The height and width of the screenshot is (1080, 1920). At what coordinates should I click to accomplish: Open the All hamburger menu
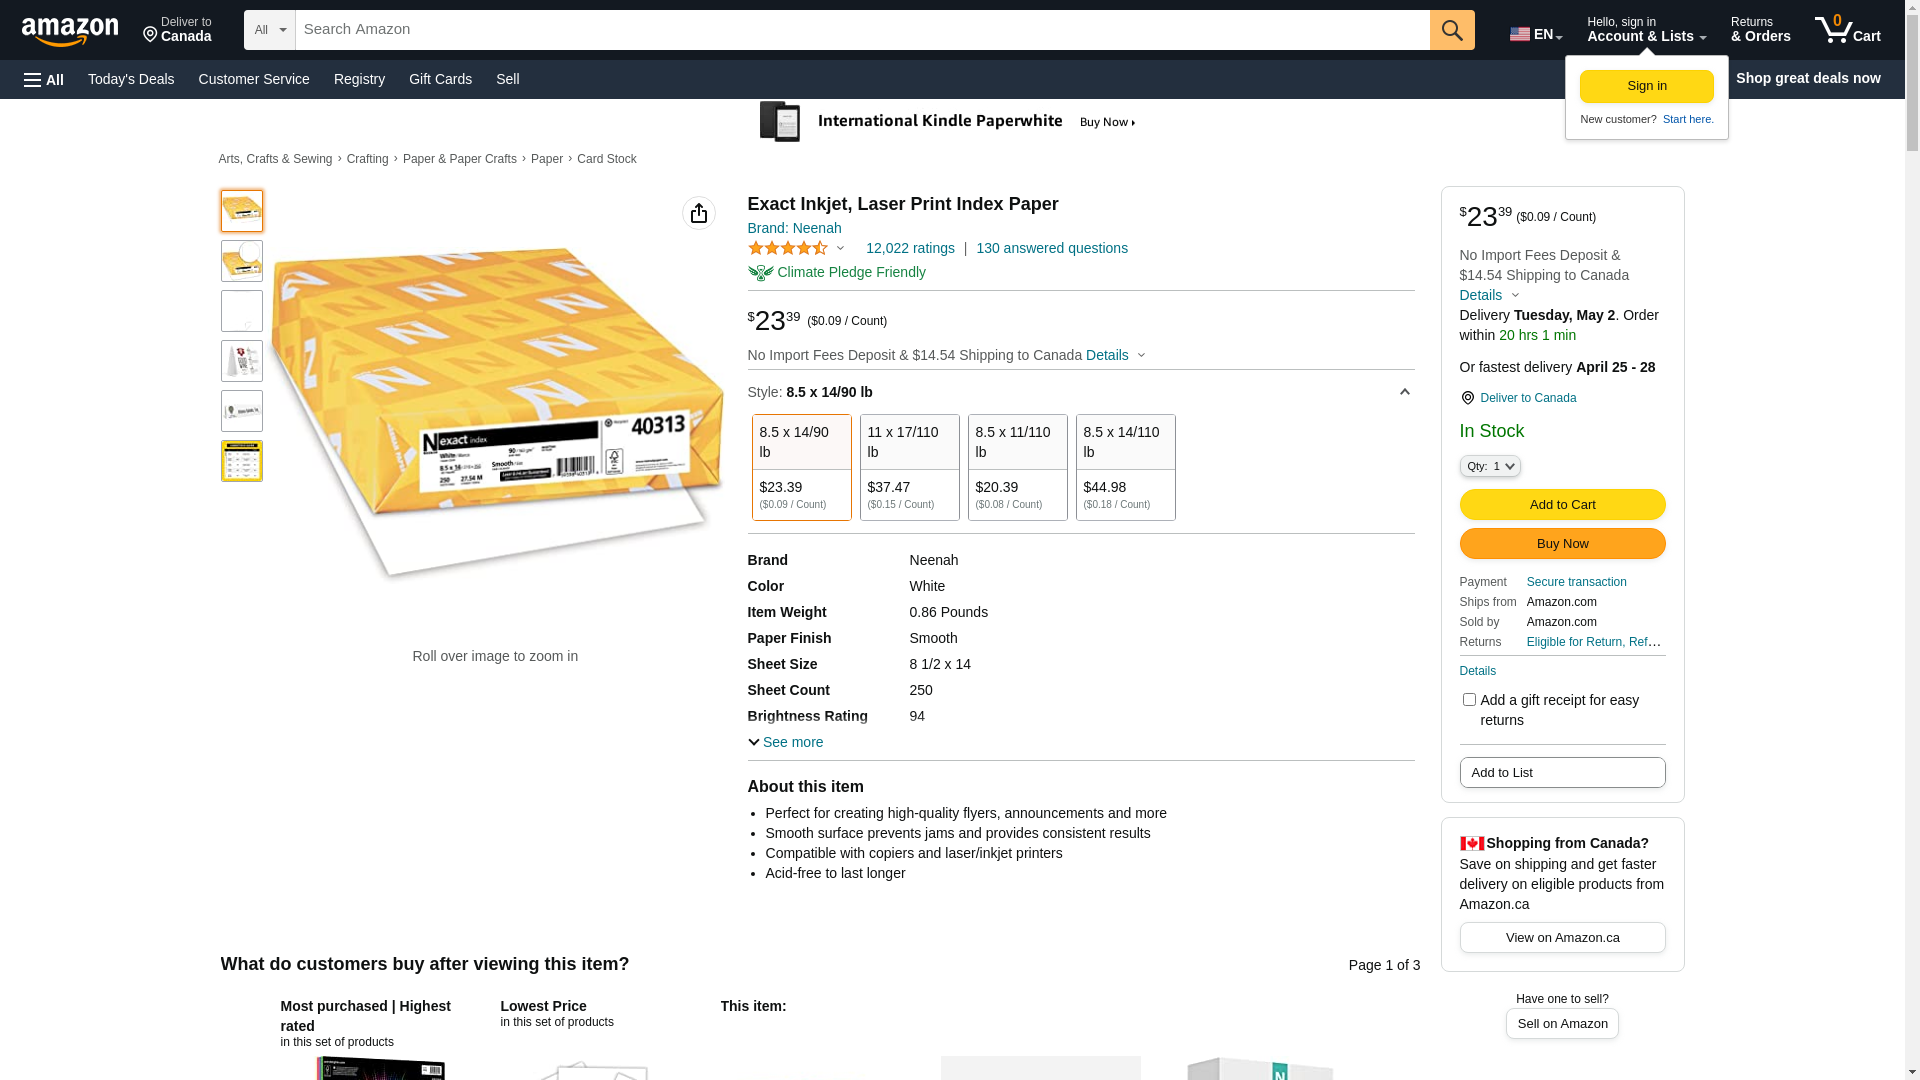pos(44,79)
